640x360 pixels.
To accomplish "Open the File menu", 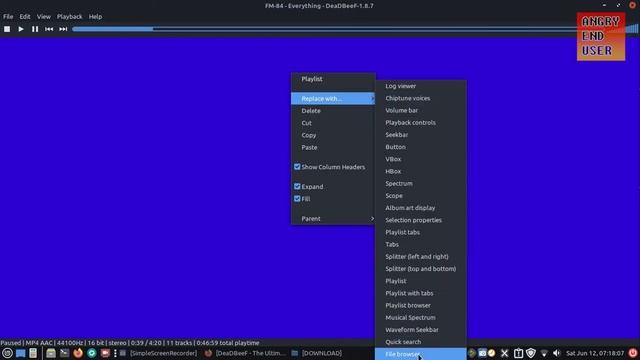I will tap(8, 17).
